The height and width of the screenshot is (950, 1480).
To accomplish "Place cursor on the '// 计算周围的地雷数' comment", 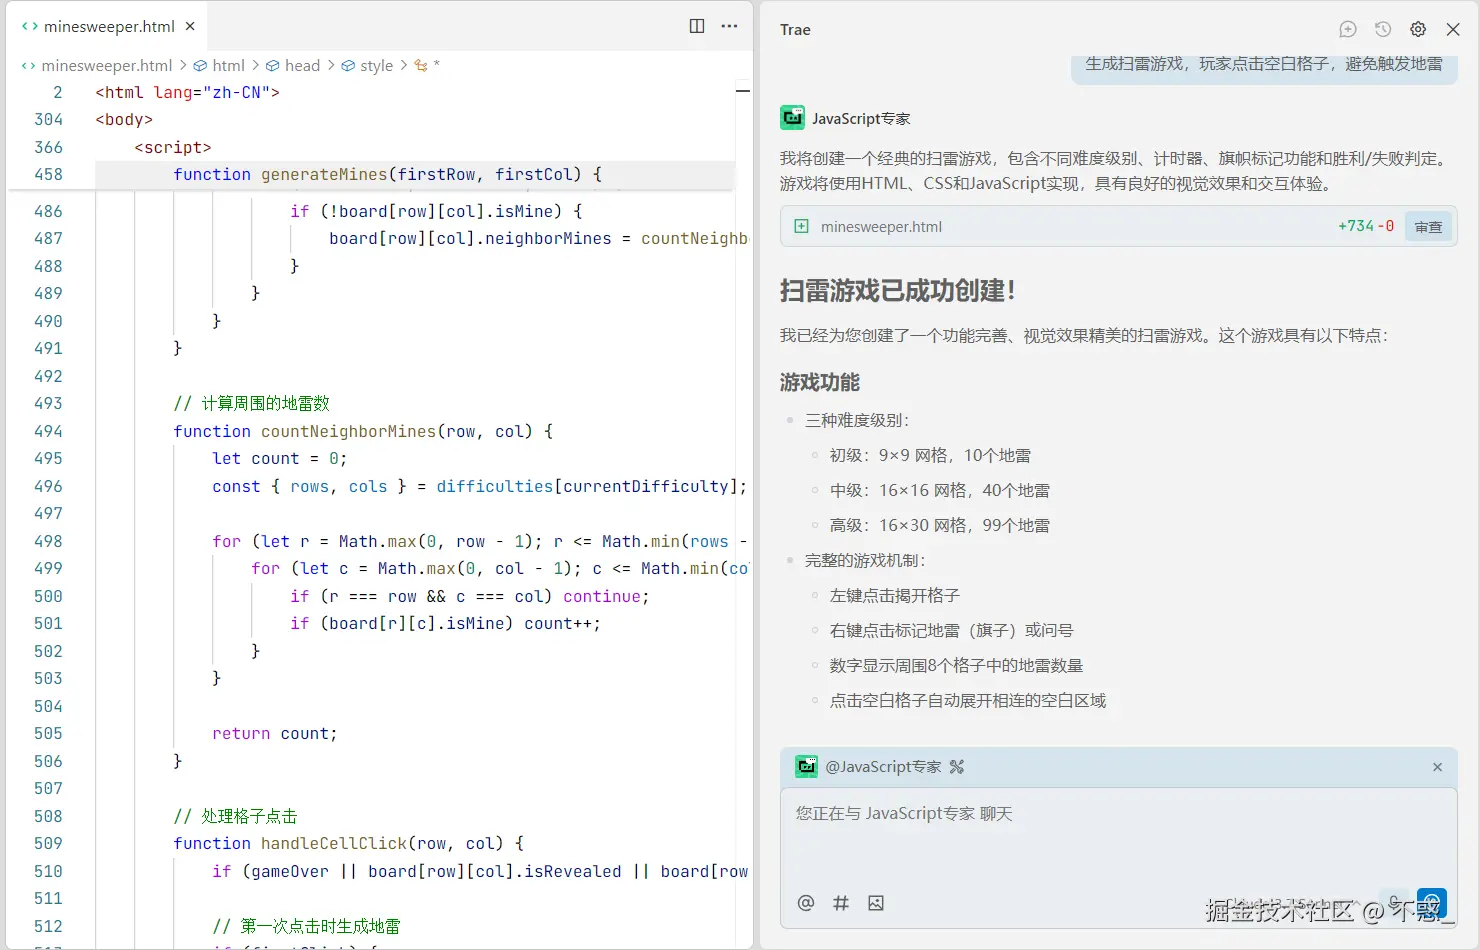I will [251, 403].
